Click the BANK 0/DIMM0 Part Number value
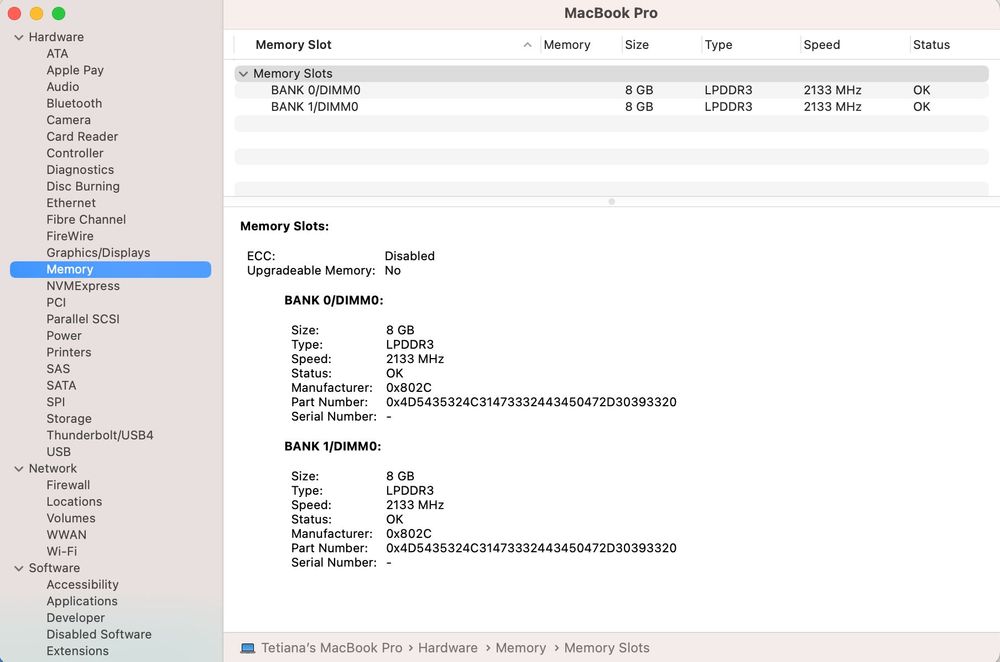This screenshot has height=662, width=1000. click(531, 402)
